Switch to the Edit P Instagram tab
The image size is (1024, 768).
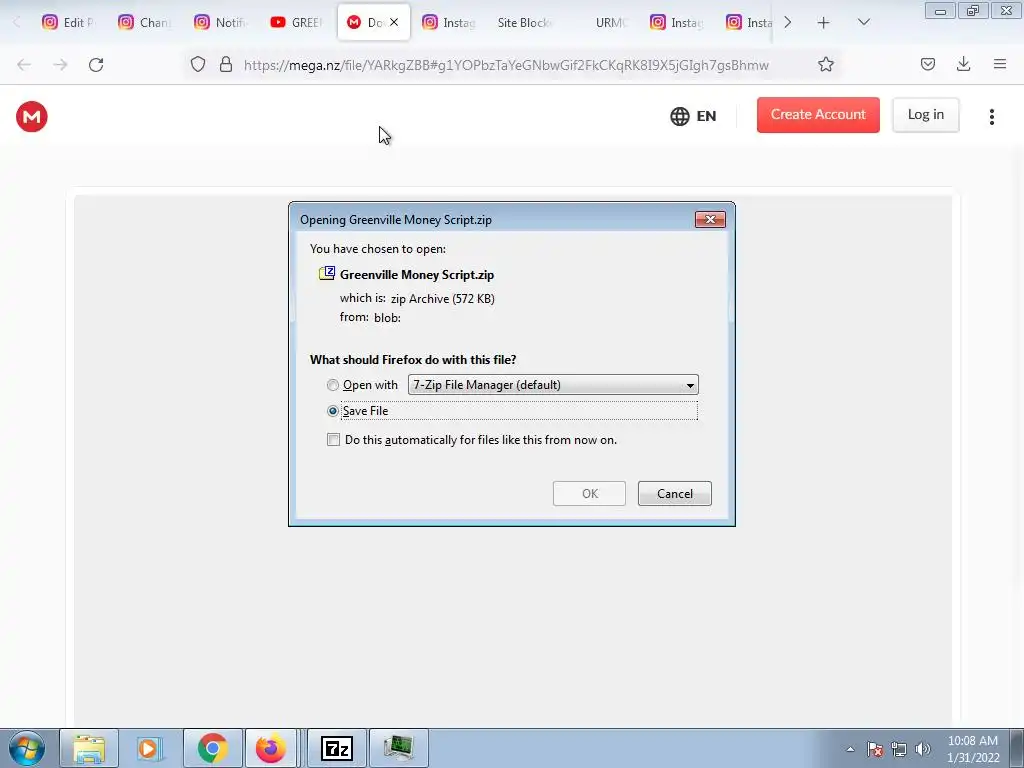coord(68,22)
